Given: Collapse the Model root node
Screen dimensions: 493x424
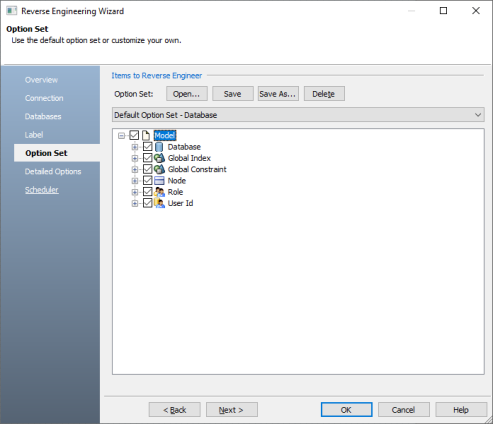Looking at the screenshot, I should (121, 136).
